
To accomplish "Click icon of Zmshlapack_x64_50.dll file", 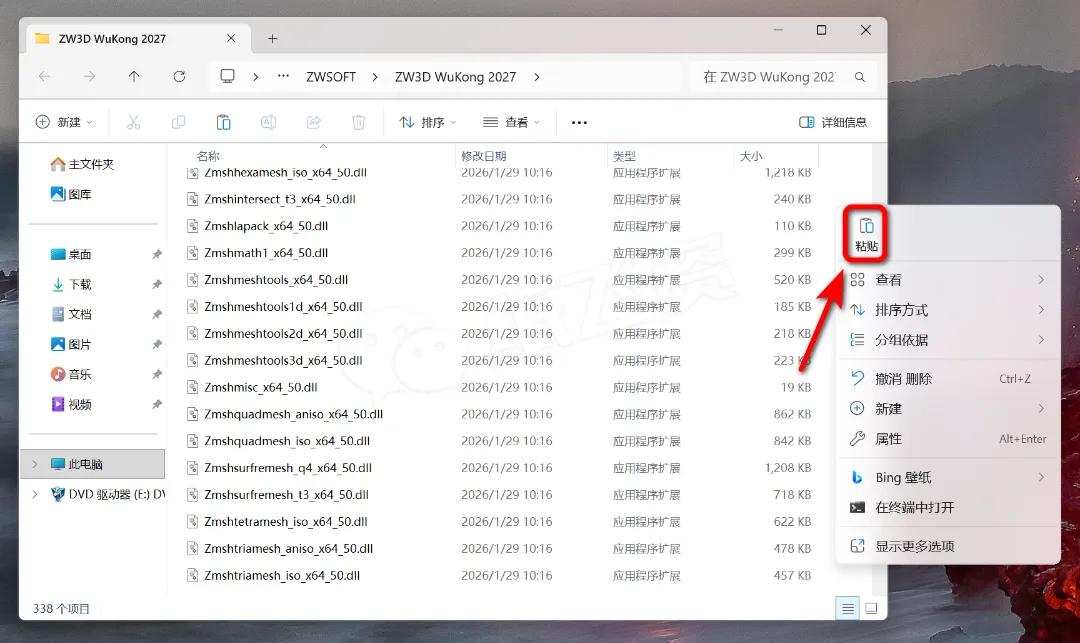I will pos(193,226).
